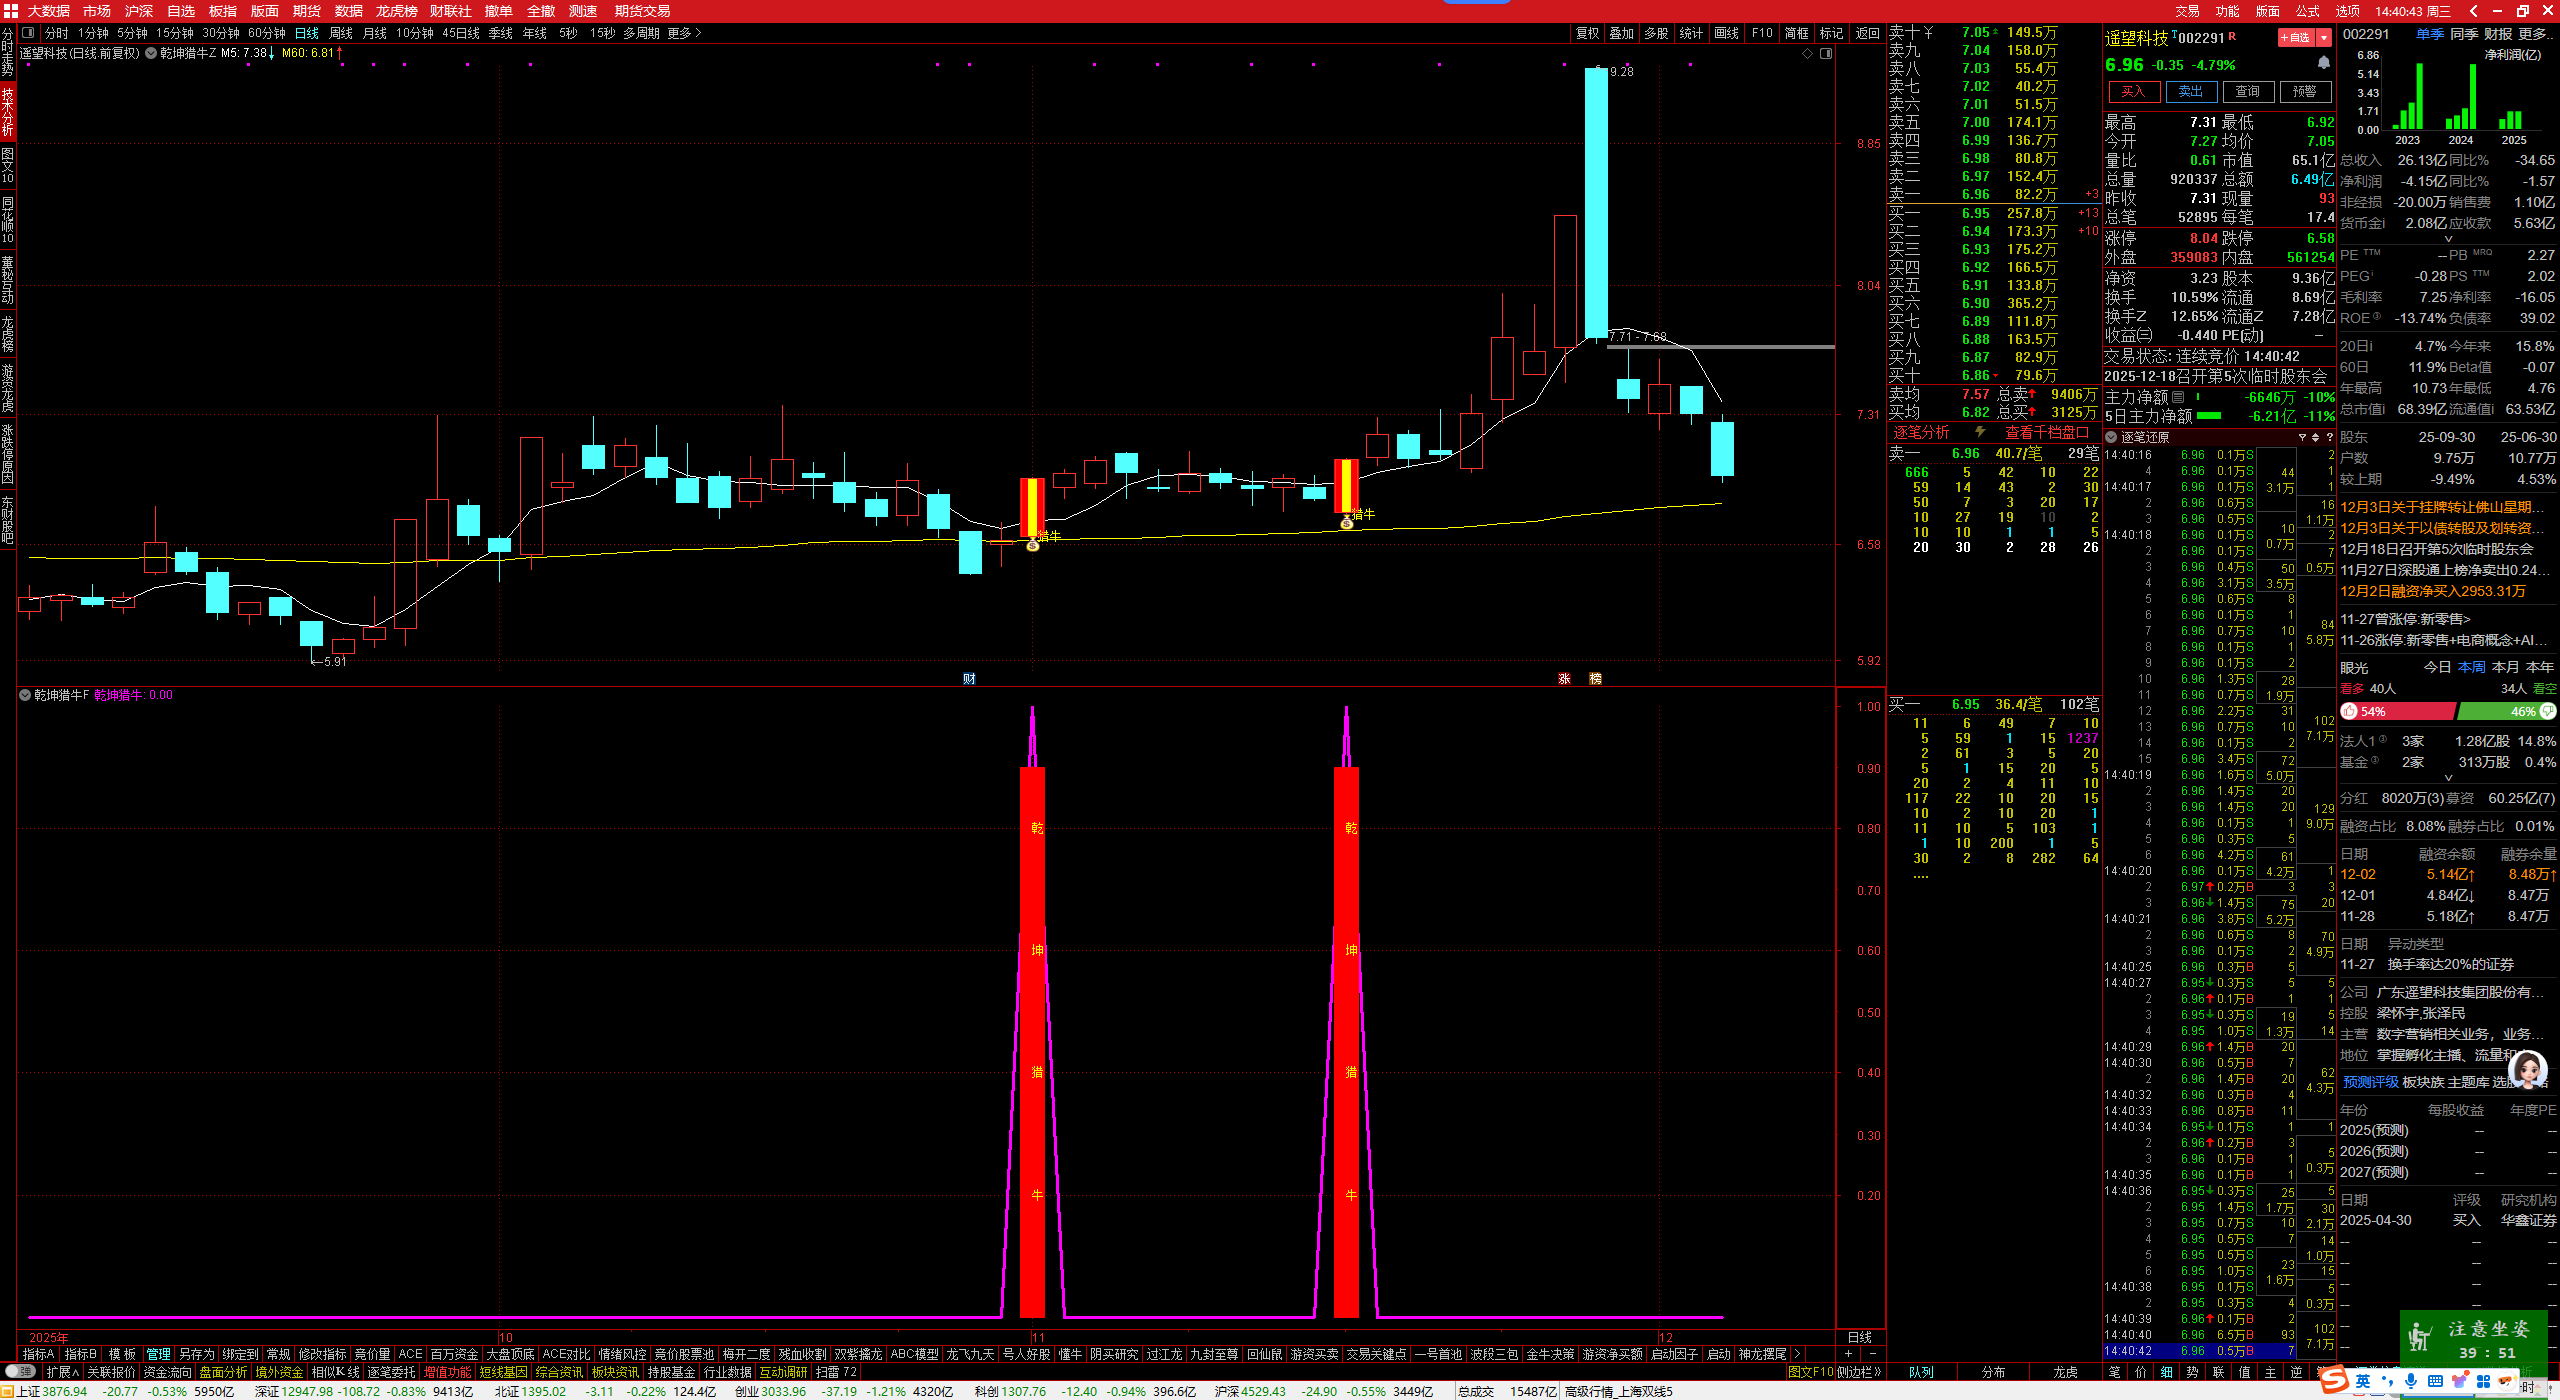
Task: Open the 查看千档盘口 link
Action: click(2046, 432)
